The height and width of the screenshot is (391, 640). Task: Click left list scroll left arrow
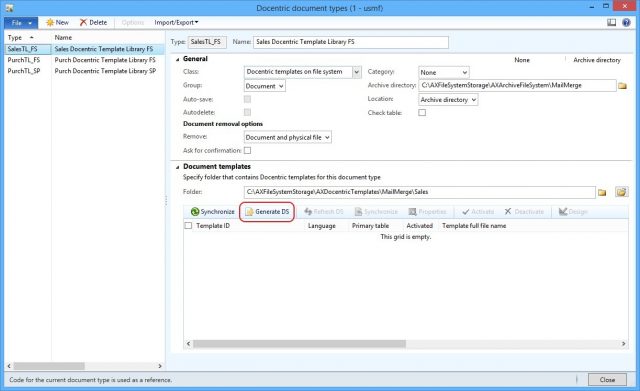pos(9,366)
